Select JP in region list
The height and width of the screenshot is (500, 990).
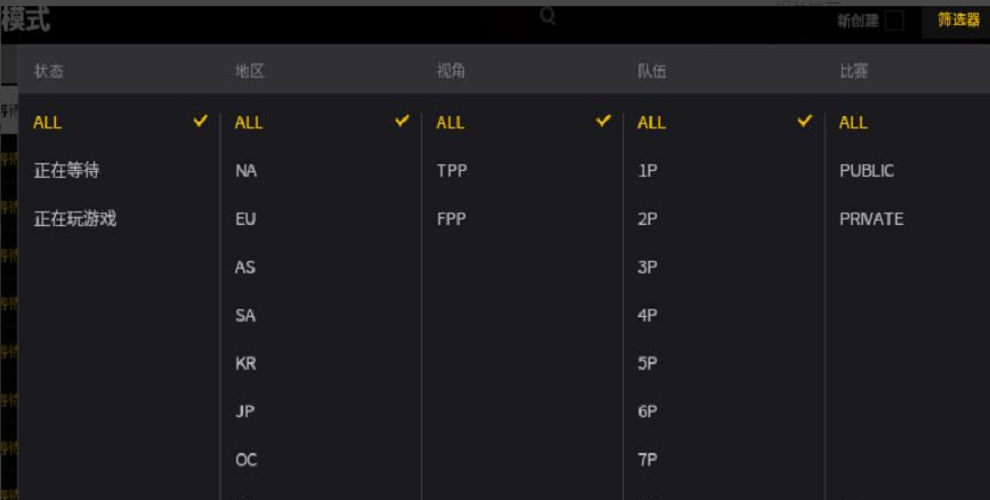244,412
